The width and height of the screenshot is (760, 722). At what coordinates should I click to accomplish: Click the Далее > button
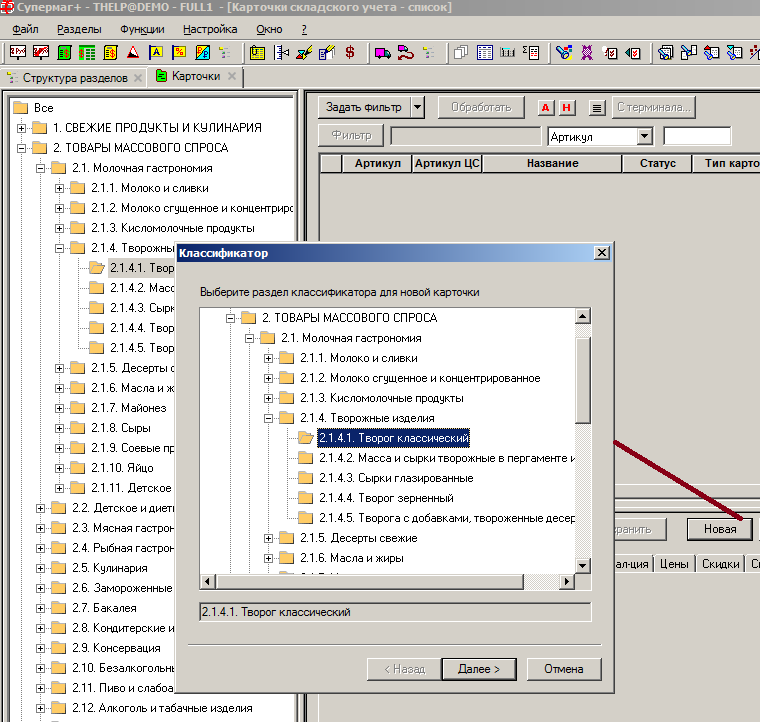[478, 669]
